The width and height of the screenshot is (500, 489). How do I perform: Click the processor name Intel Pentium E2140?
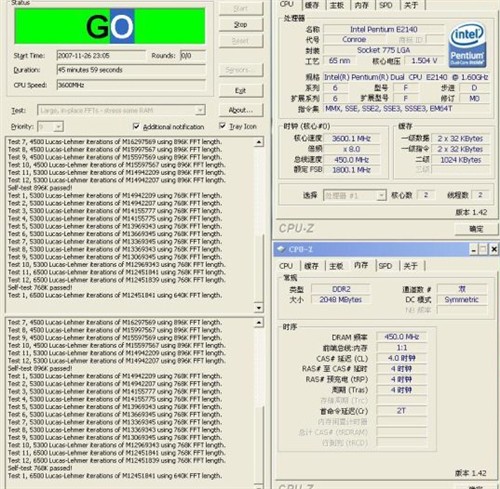(383, 29)
